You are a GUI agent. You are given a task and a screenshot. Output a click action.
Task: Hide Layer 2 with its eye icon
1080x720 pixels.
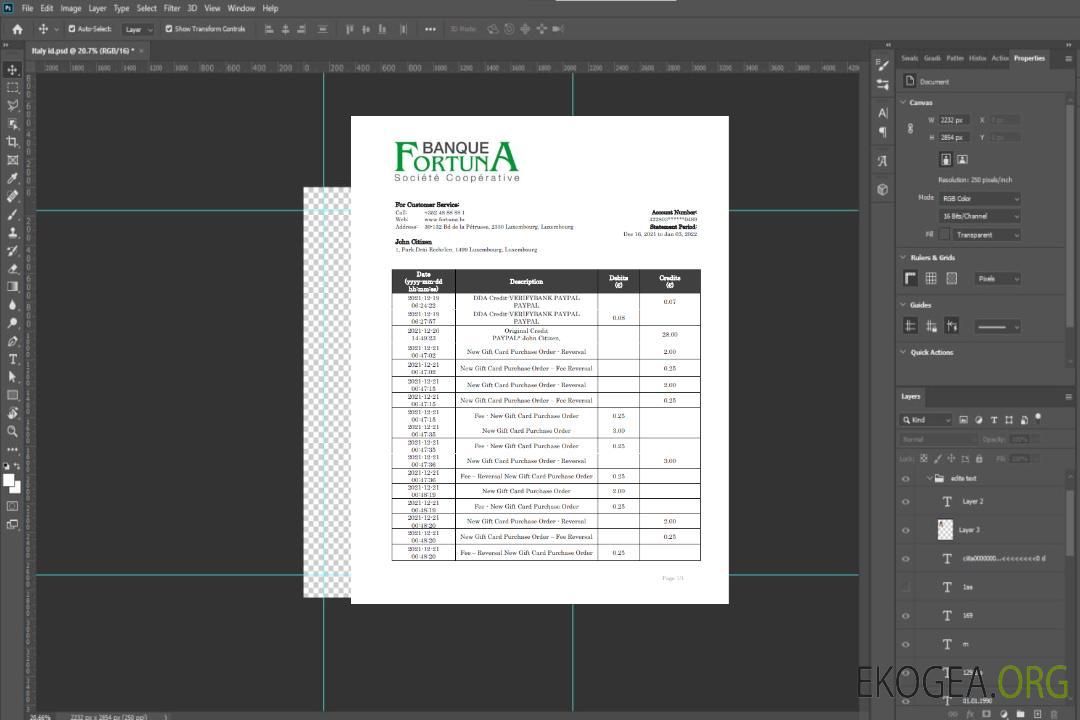pos(906,502)
